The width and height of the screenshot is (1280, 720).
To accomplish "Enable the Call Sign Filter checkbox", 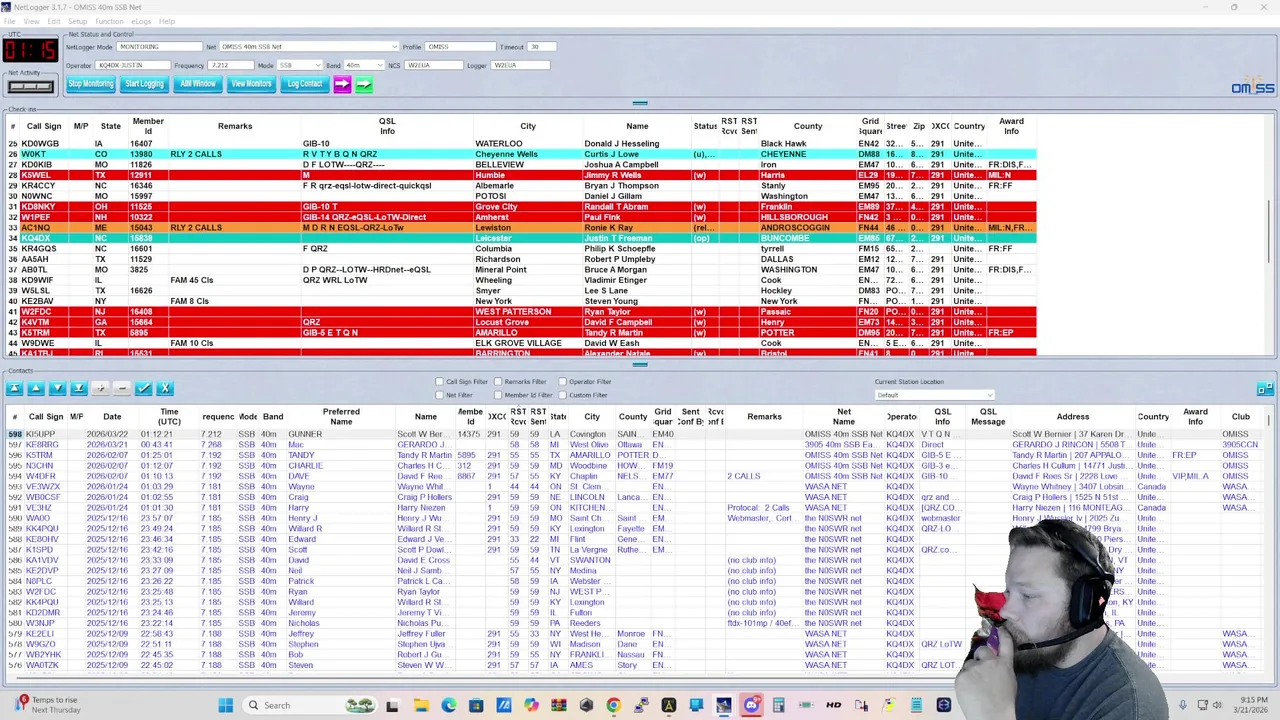I will (439, 382).
